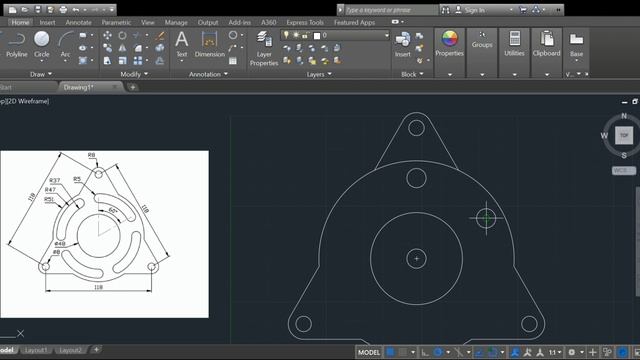Select the Rectangle tool in Draw panel

pos(83,36)
